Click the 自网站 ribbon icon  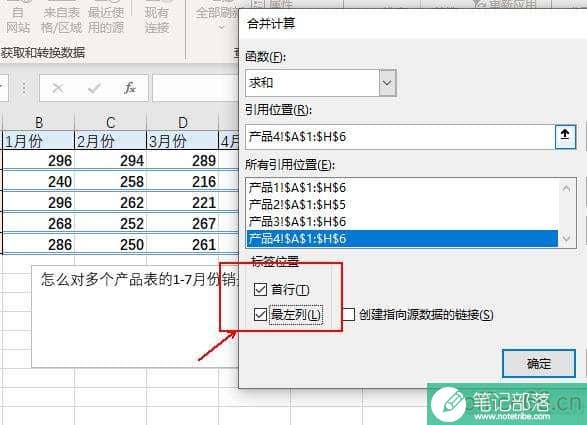17,18
